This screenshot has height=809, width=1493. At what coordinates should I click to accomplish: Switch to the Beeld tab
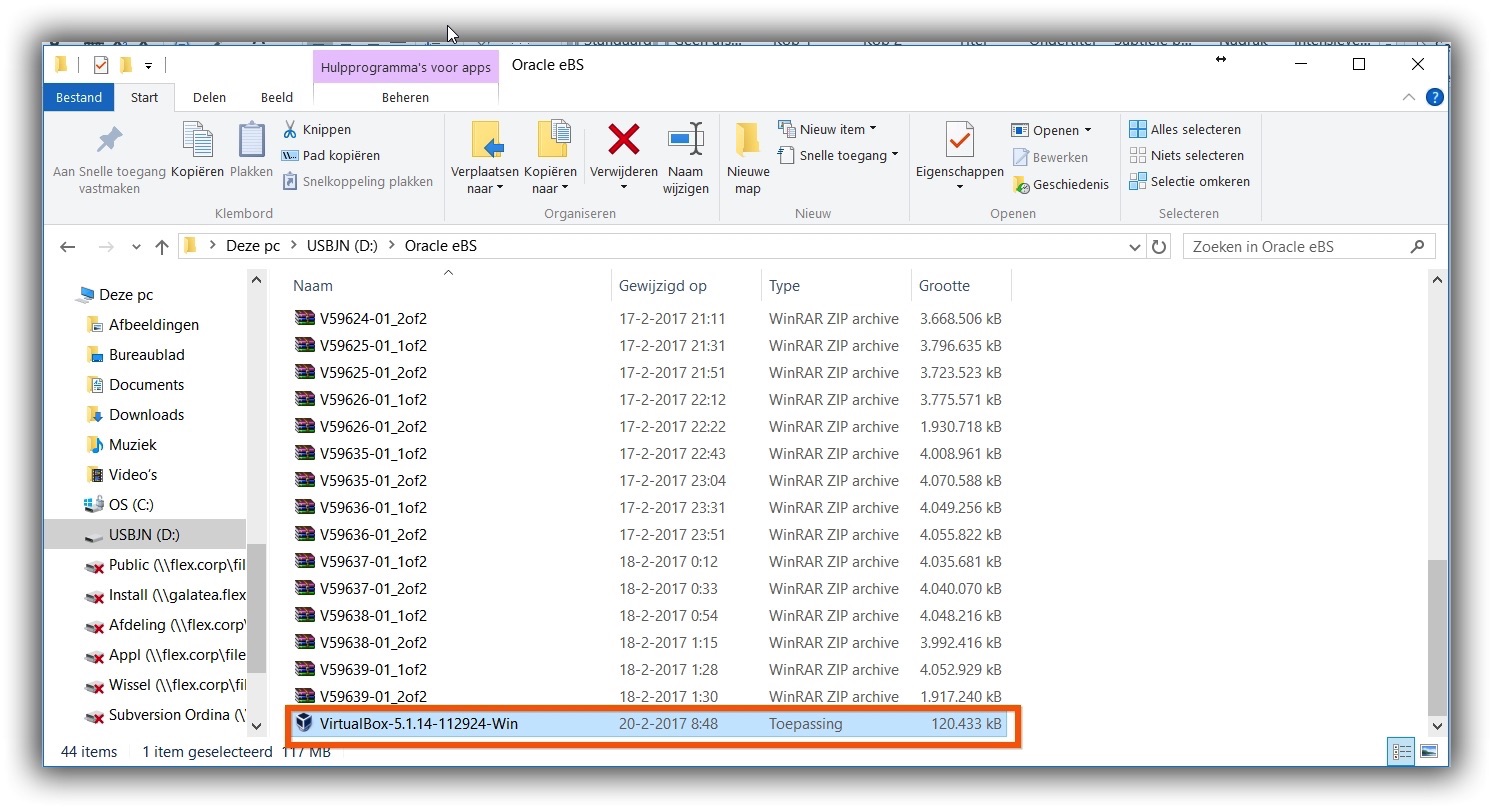pos(277,97)
